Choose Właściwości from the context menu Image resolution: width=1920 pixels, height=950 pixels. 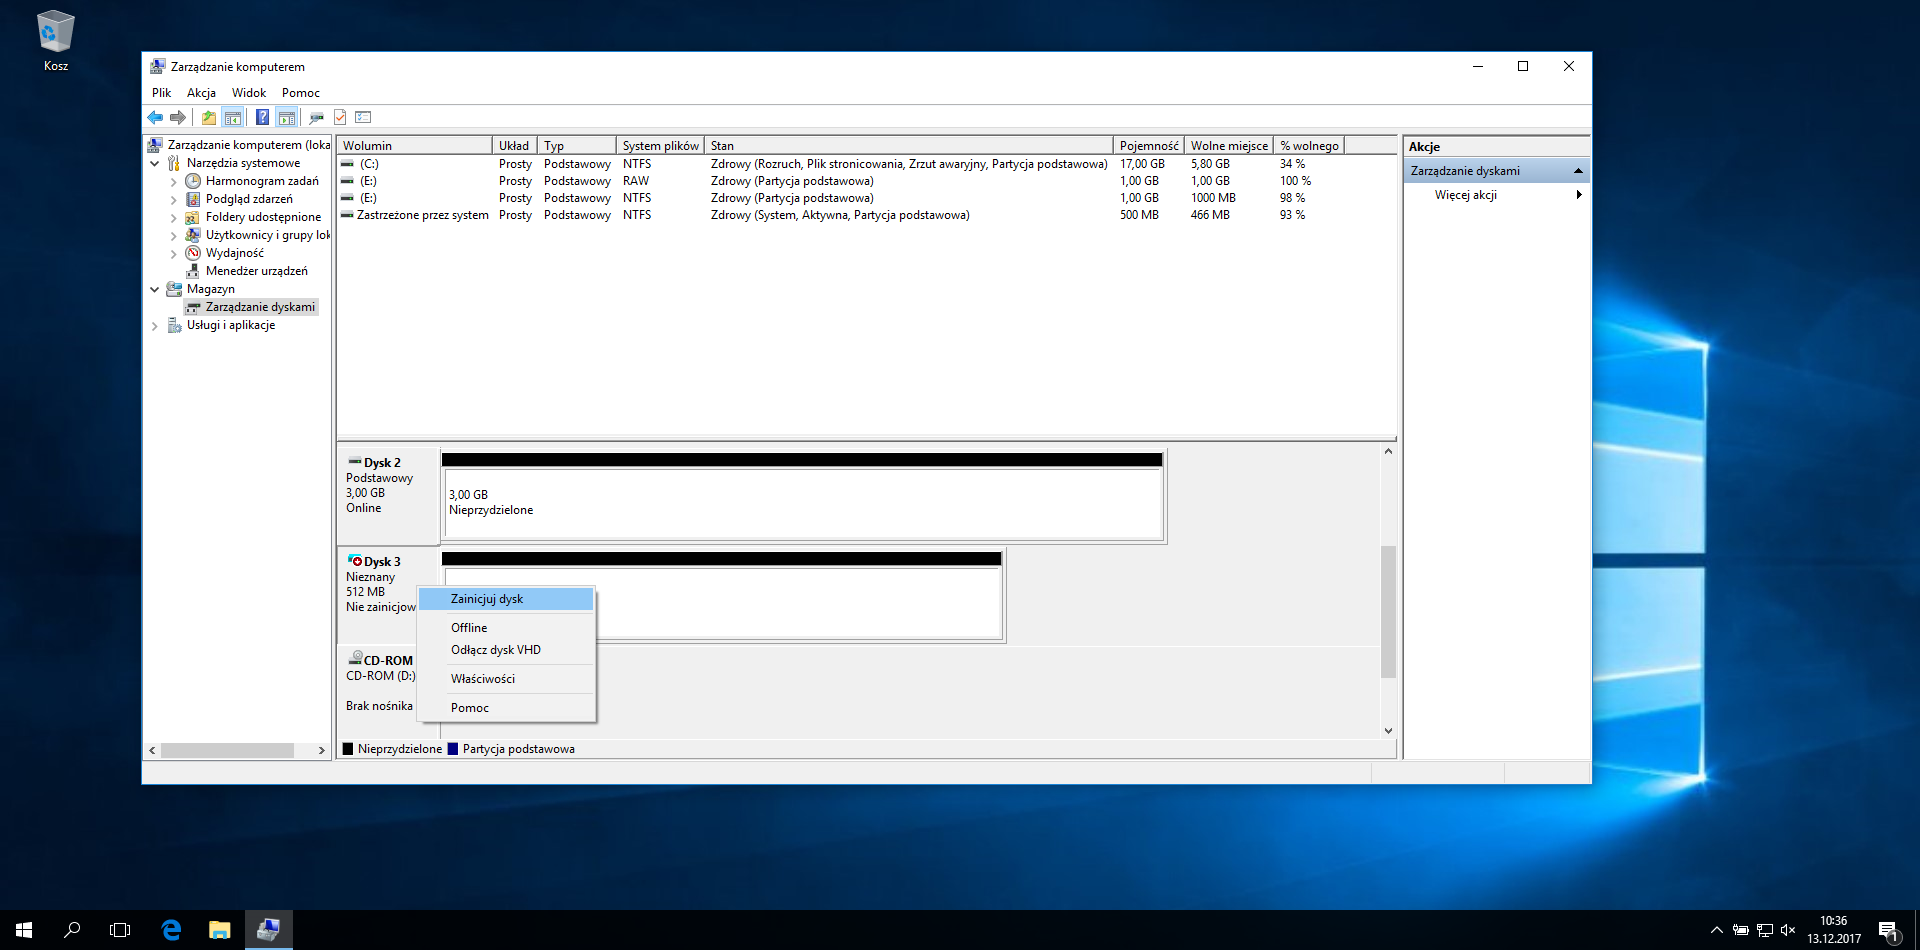pyautogui.click(x=506, y=679)
